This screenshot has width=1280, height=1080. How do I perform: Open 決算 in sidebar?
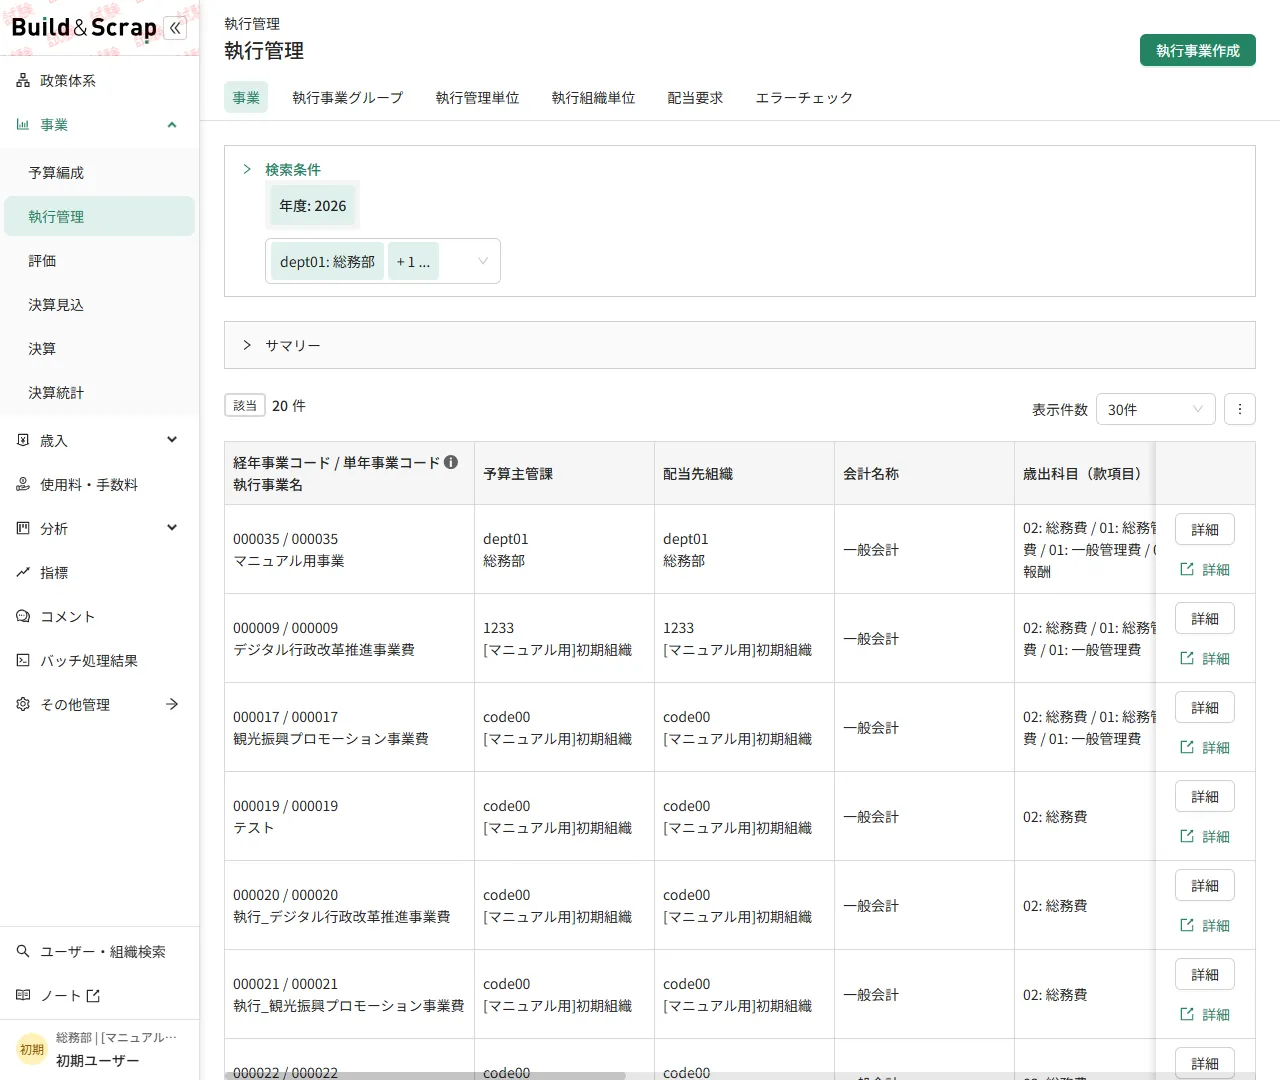99,349
